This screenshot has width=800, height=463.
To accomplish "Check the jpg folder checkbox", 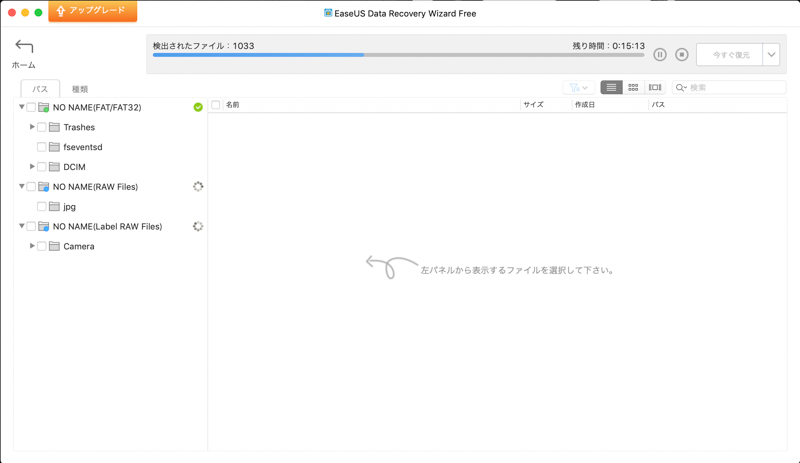I will (x=42, y=207).
